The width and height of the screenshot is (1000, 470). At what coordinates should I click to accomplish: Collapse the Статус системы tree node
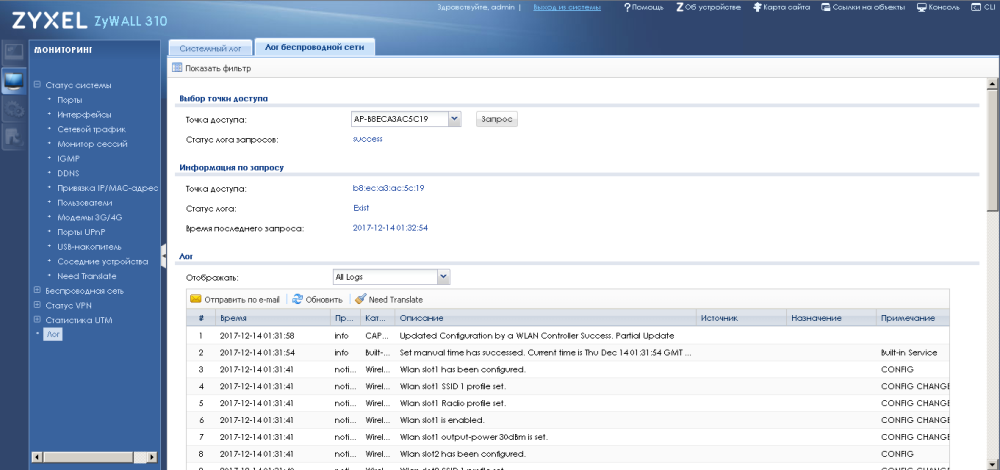(37, 85)
